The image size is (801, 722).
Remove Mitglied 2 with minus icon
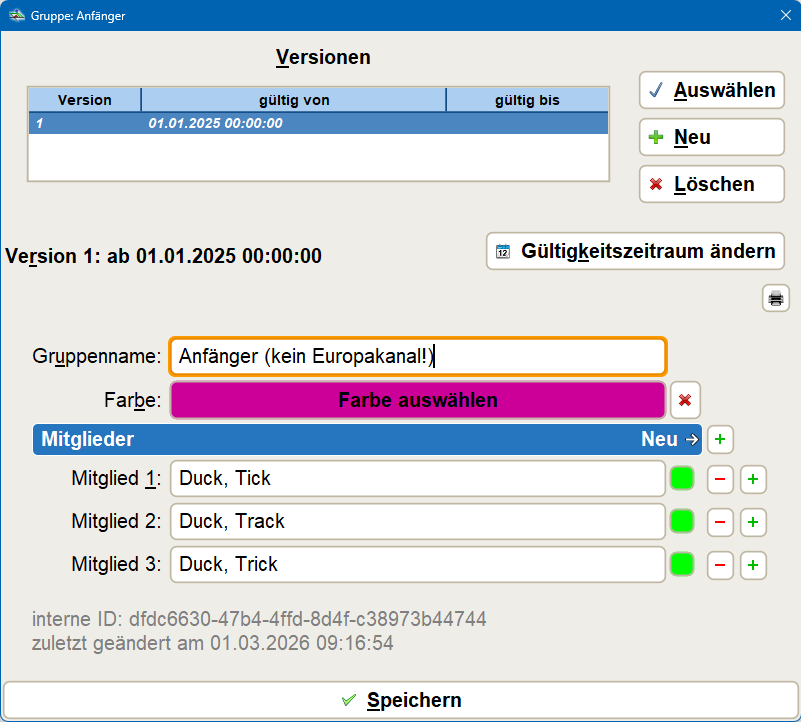click(720, 522)
